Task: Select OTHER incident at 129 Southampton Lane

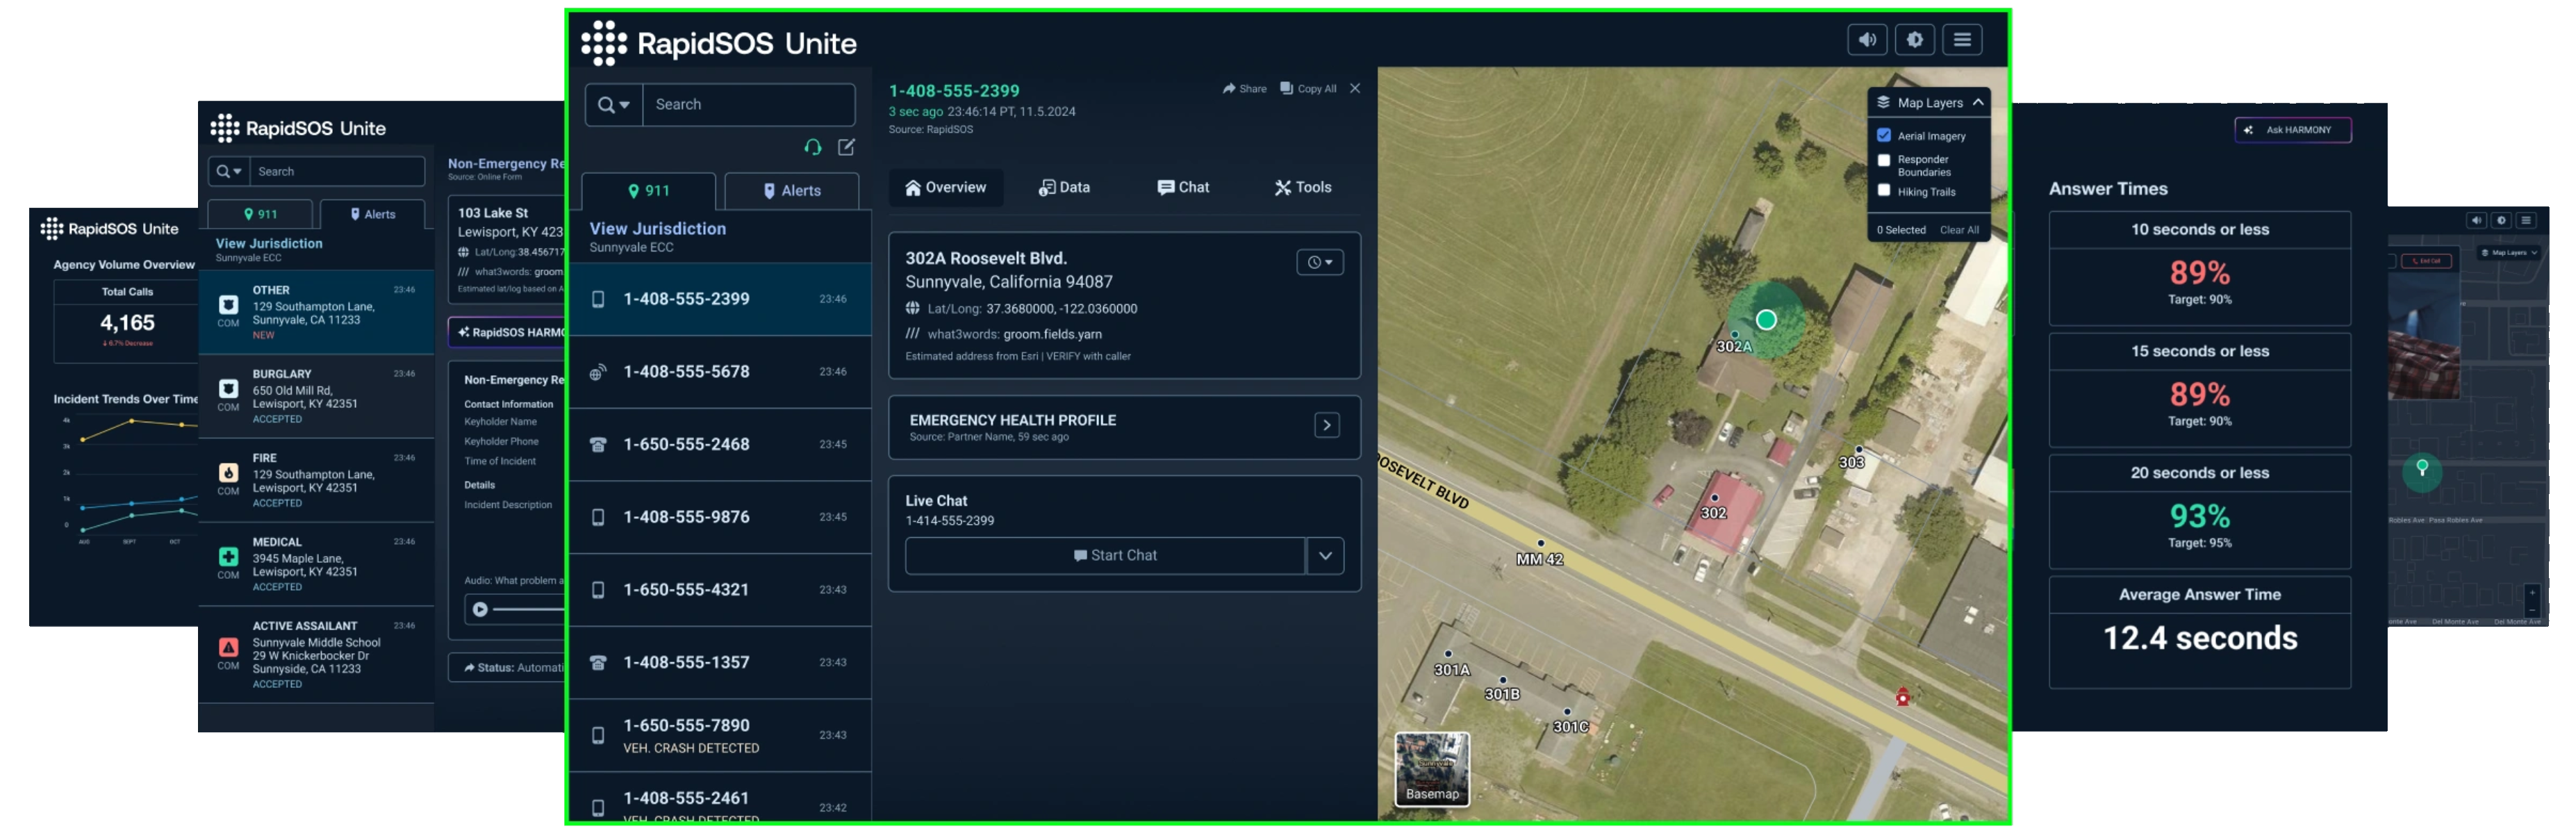Action: pyautogui.click(x=316, y=313)
